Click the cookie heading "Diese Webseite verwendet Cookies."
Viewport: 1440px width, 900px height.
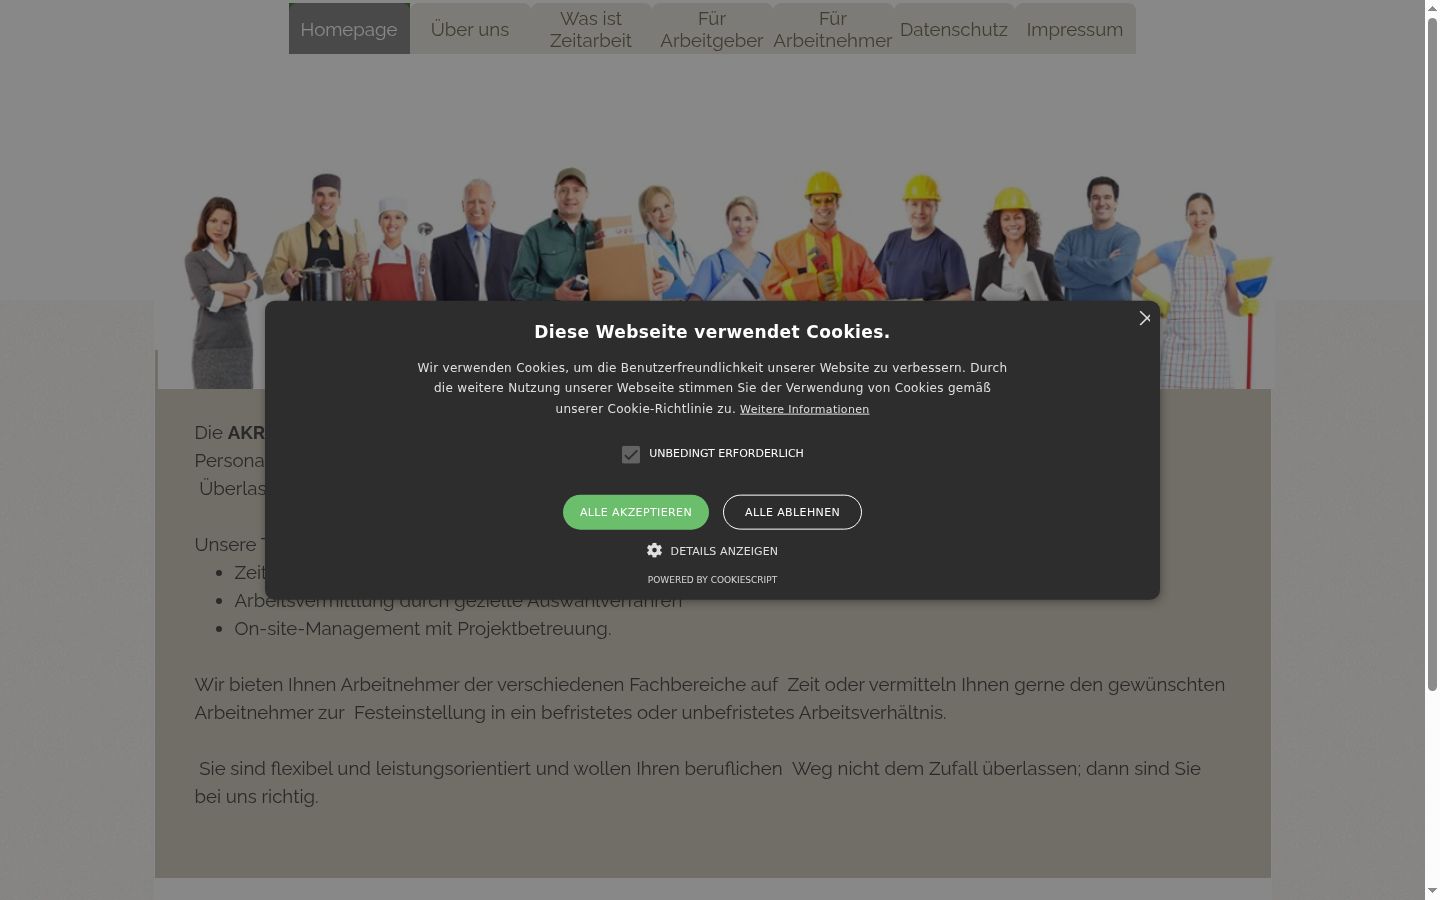click(x=712, y=332)
